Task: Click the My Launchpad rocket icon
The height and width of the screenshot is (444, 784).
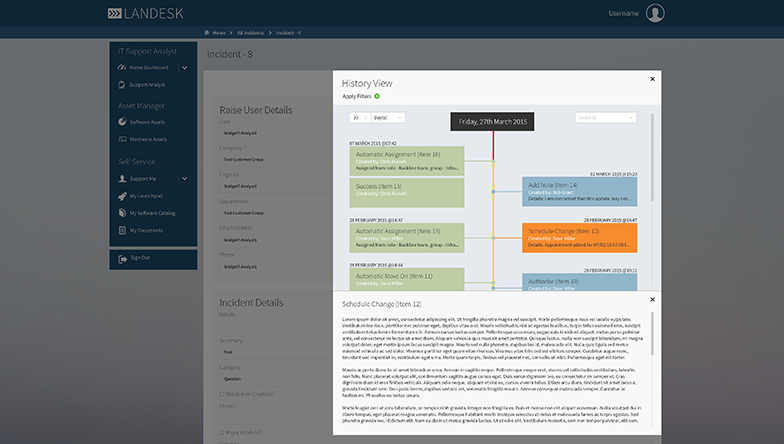Action: [120, 195]
